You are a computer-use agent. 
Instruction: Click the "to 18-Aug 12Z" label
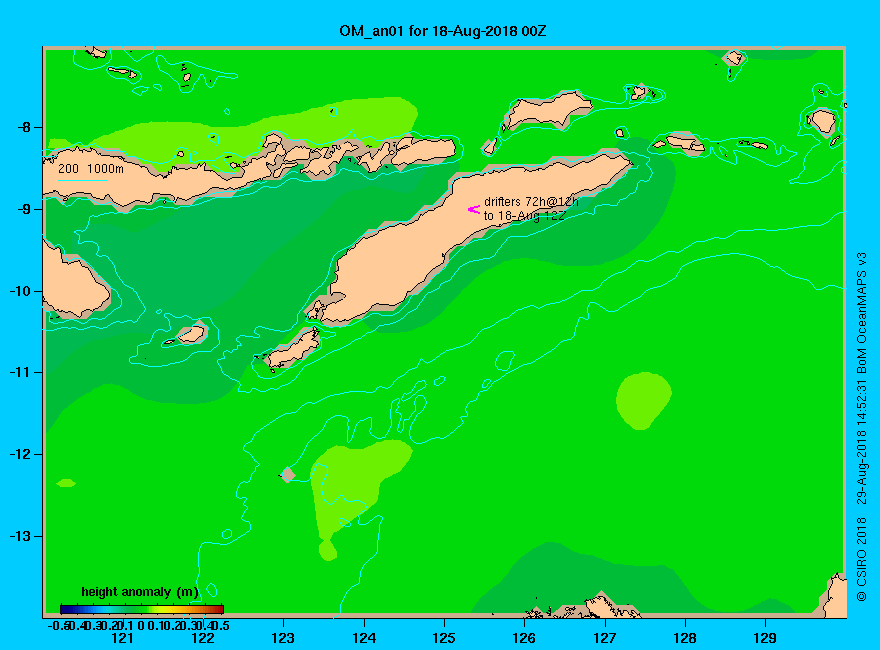(524, 216)
